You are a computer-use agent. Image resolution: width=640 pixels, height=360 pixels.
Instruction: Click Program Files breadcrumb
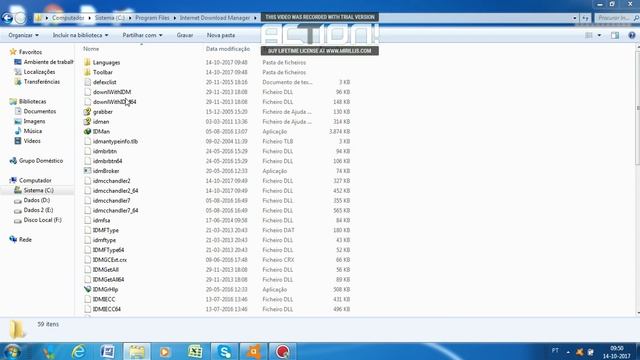tap(152, 18)
